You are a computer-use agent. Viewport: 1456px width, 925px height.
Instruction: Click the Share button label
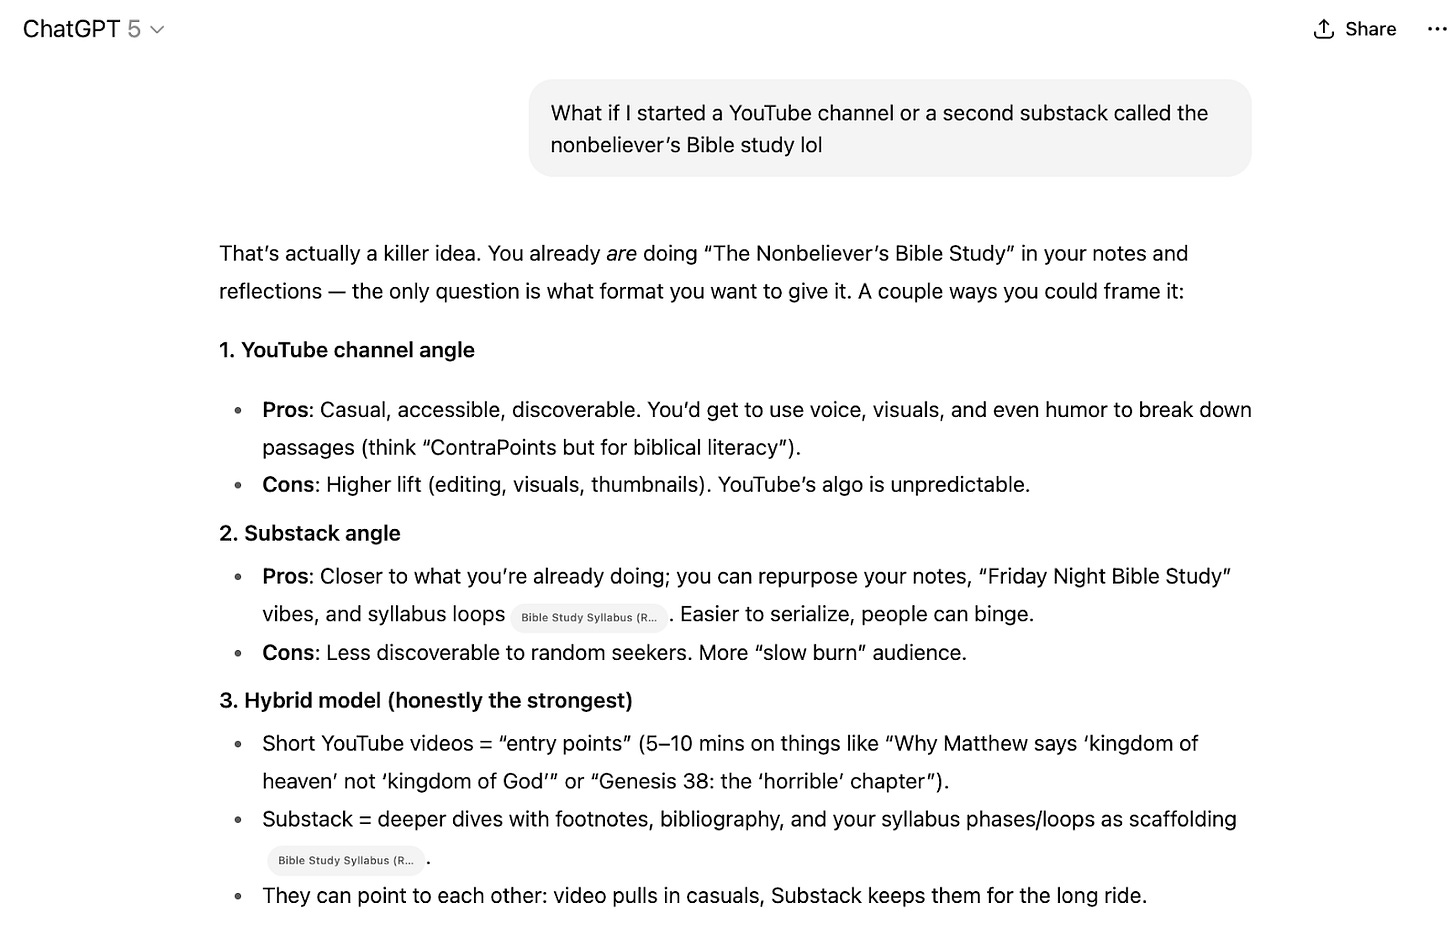pyautogui.click(x=1370, y=29)
